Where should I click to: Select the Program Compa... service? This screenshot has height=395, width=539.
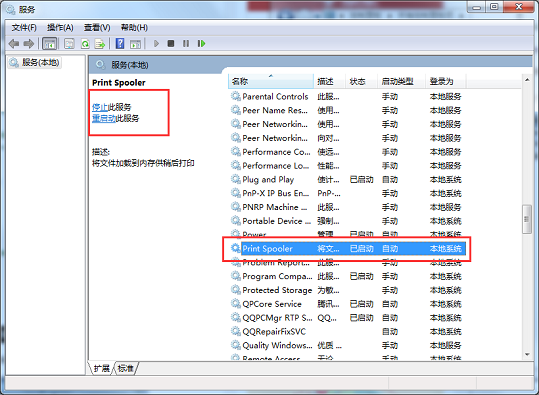click(x=347, y=276)
